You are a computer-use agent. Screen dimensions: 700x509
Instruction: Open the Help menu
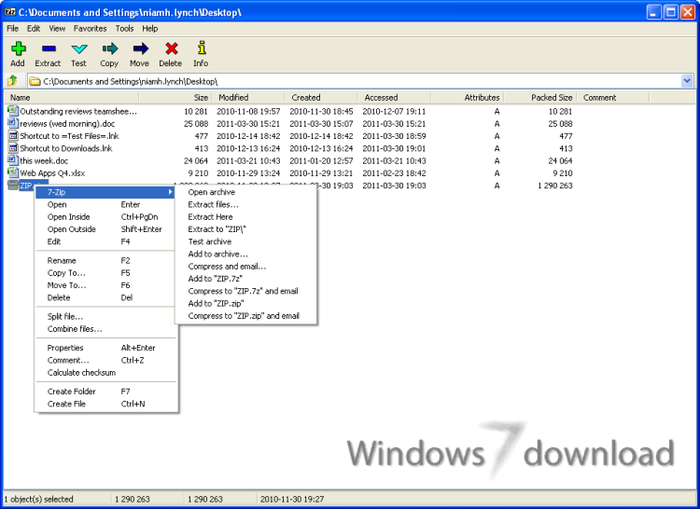pos(150,29)
